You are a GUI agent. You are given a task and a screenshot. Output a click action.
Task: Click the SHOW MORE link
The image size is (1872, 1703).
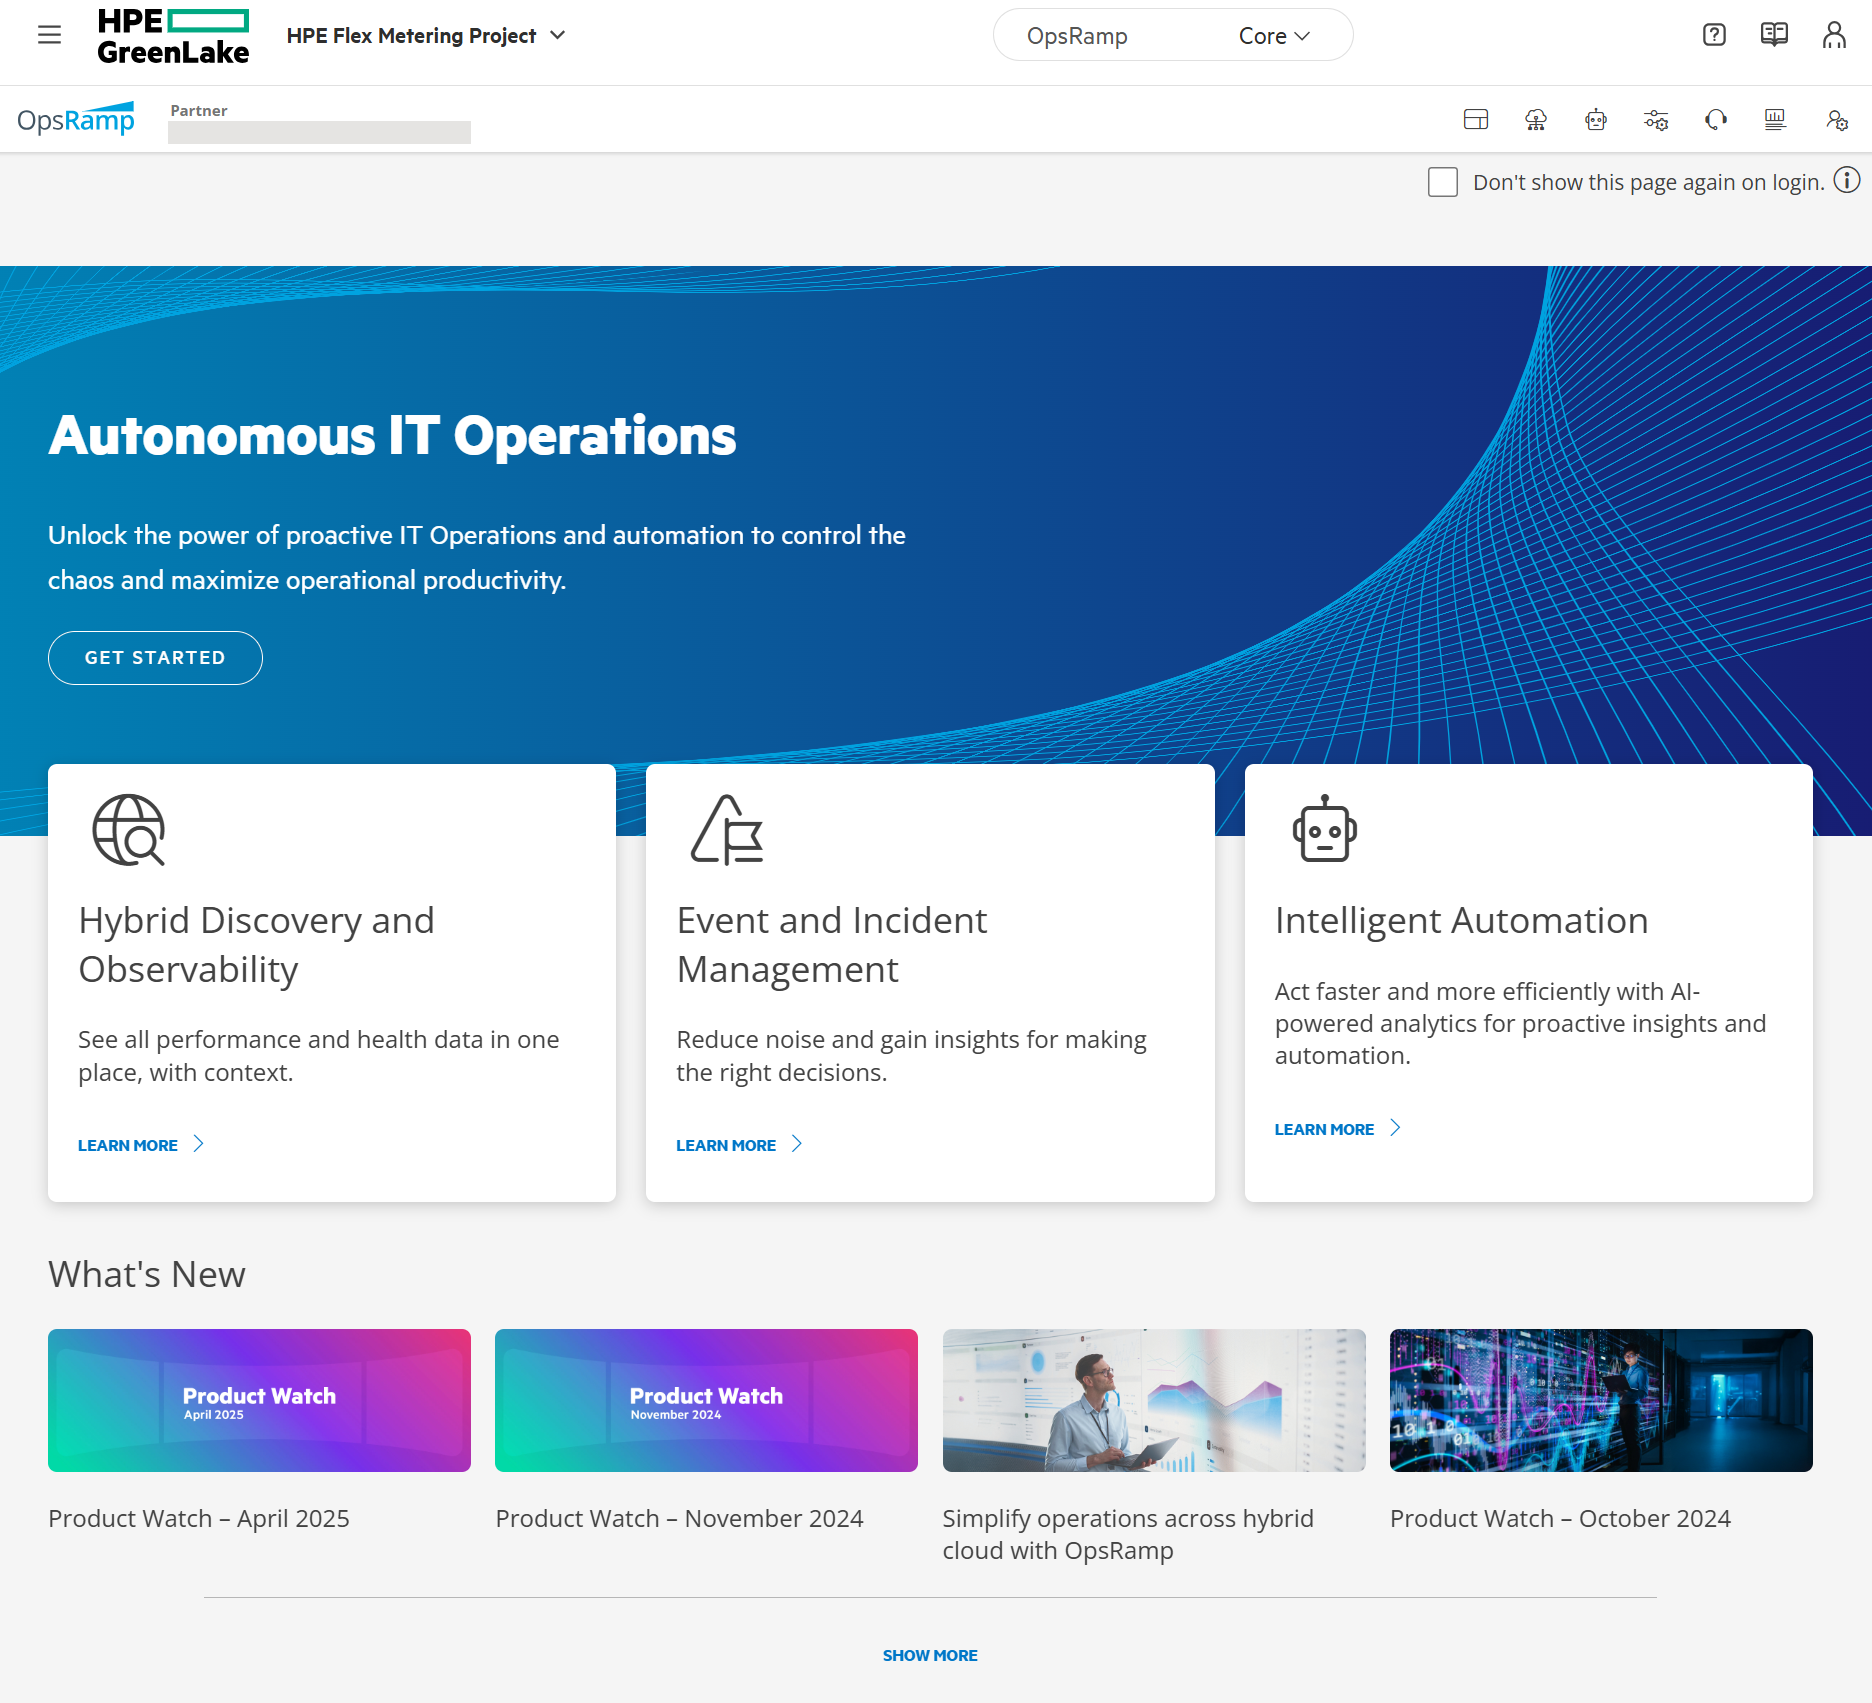click(x=930, y=1656)
